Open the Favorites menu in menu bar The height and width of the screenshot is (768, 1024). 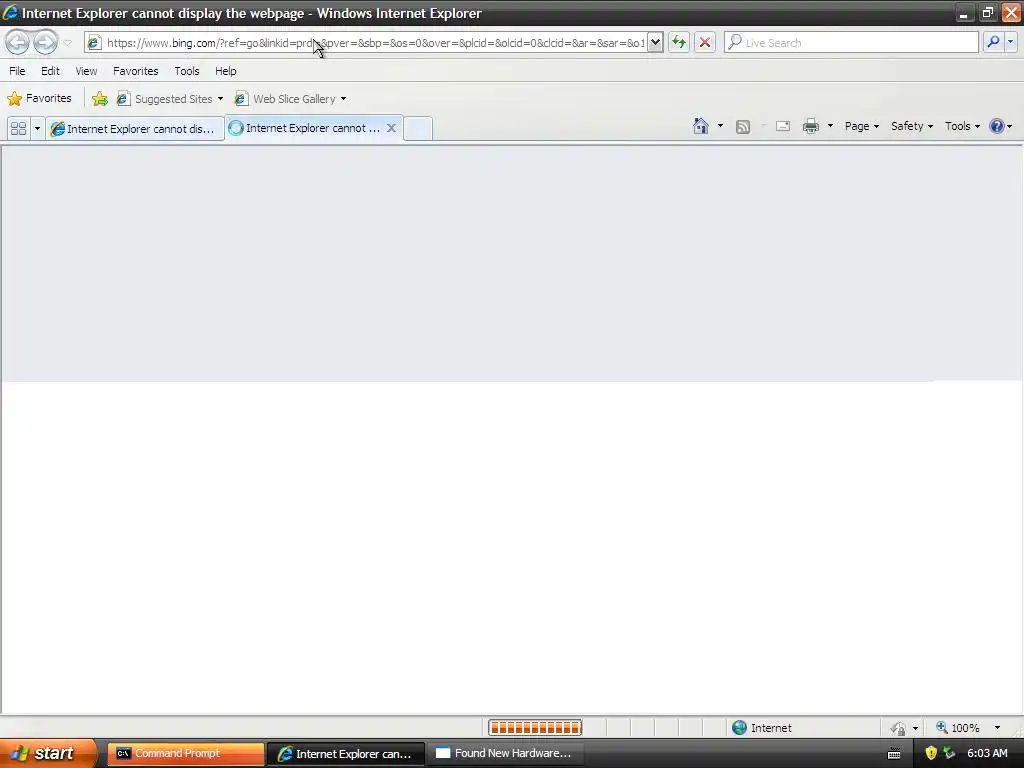[136, 71]
